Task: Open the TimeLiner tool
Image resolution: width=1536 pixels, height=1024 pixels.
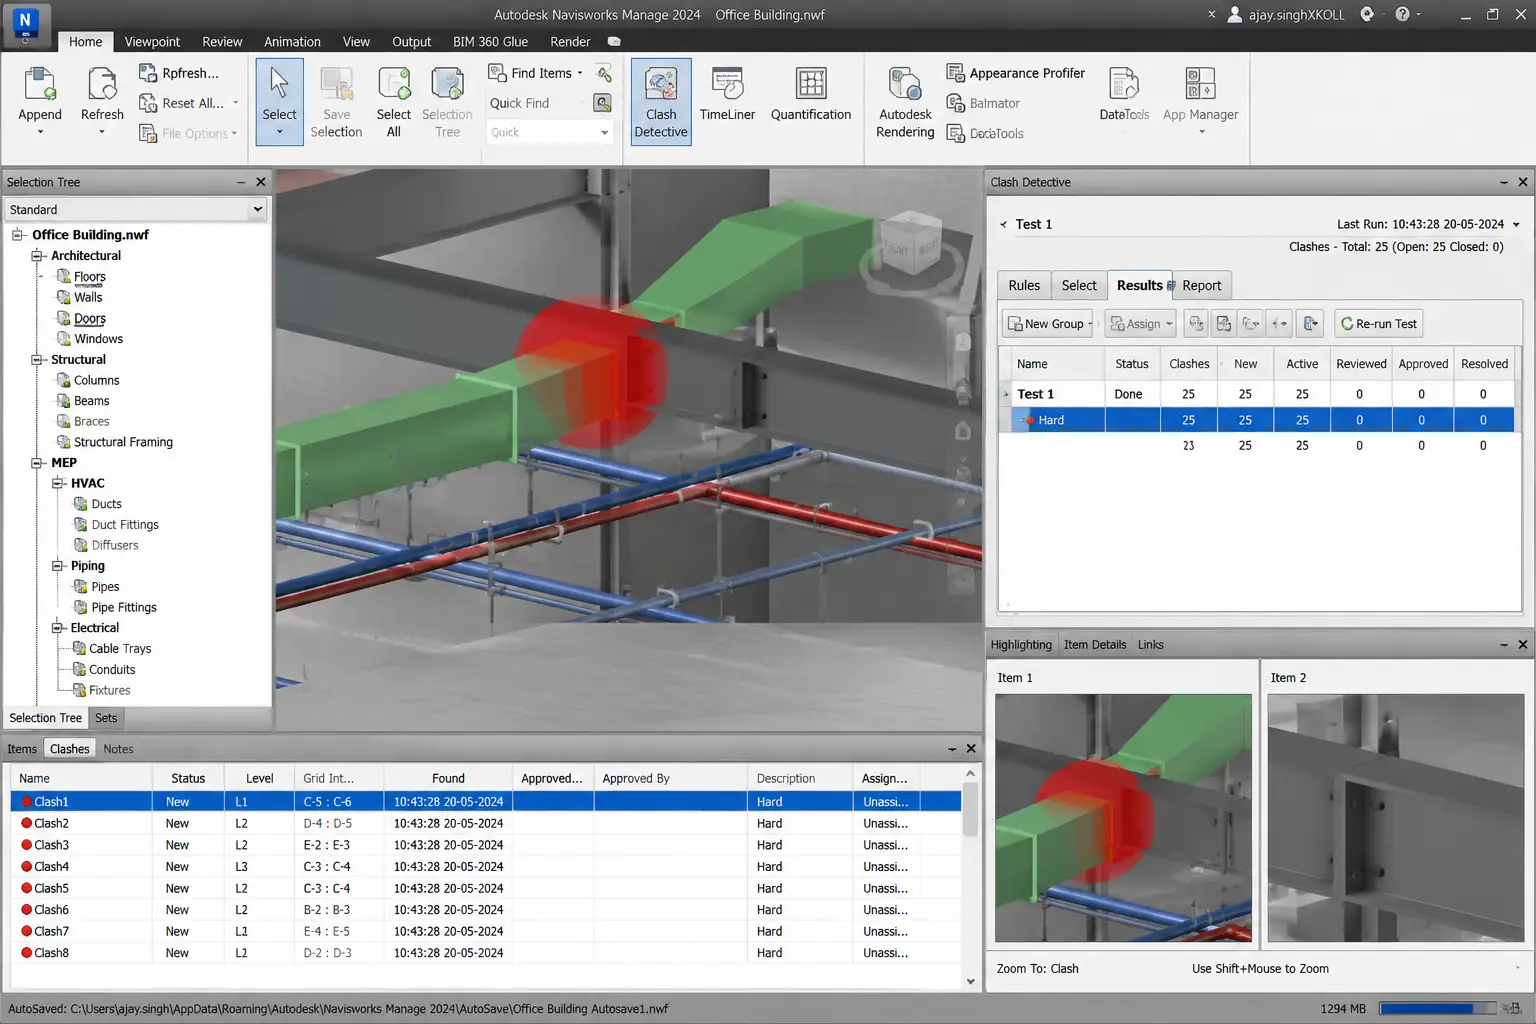Action: 727,95
